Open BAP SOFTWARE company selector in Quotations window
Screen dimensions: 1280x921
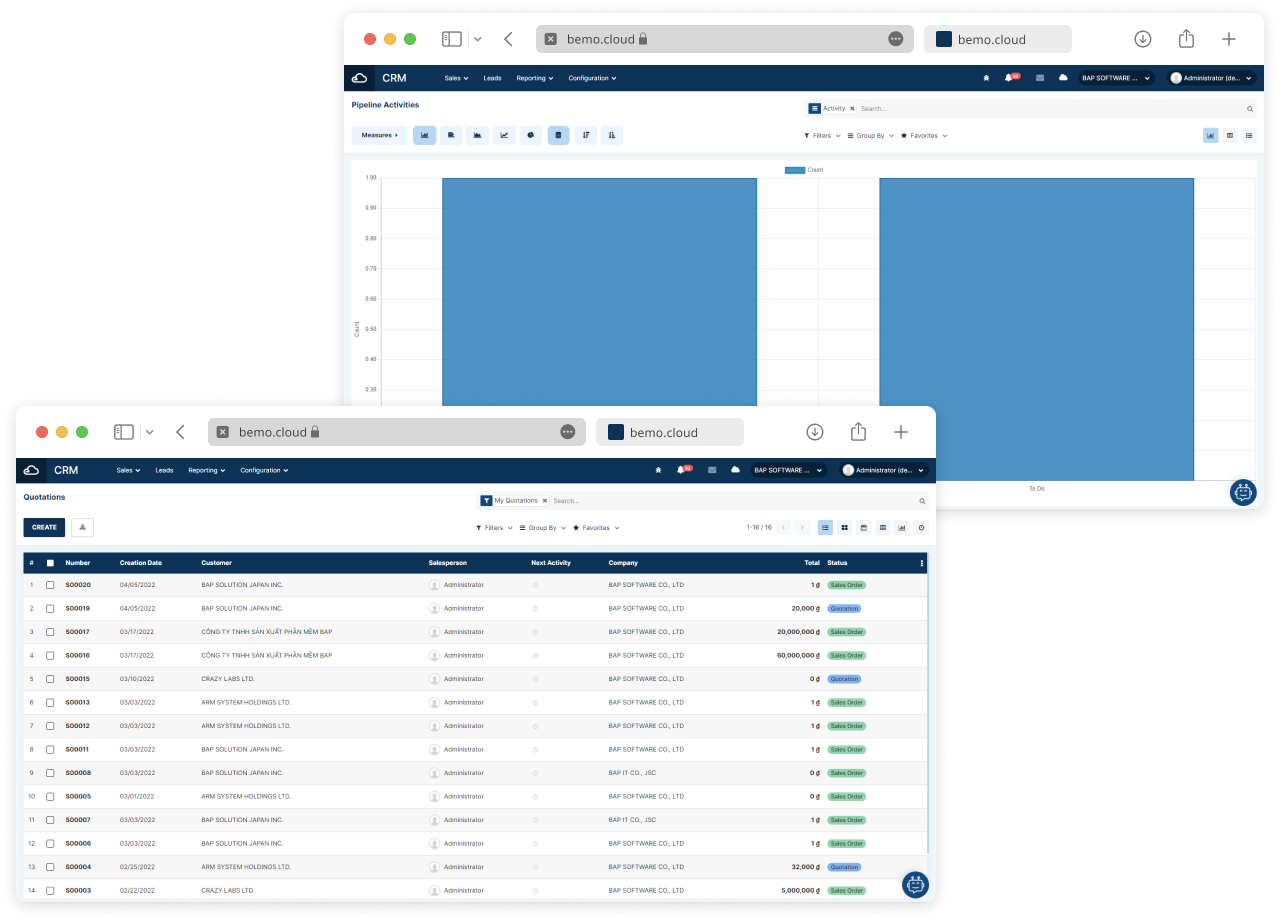788,470
